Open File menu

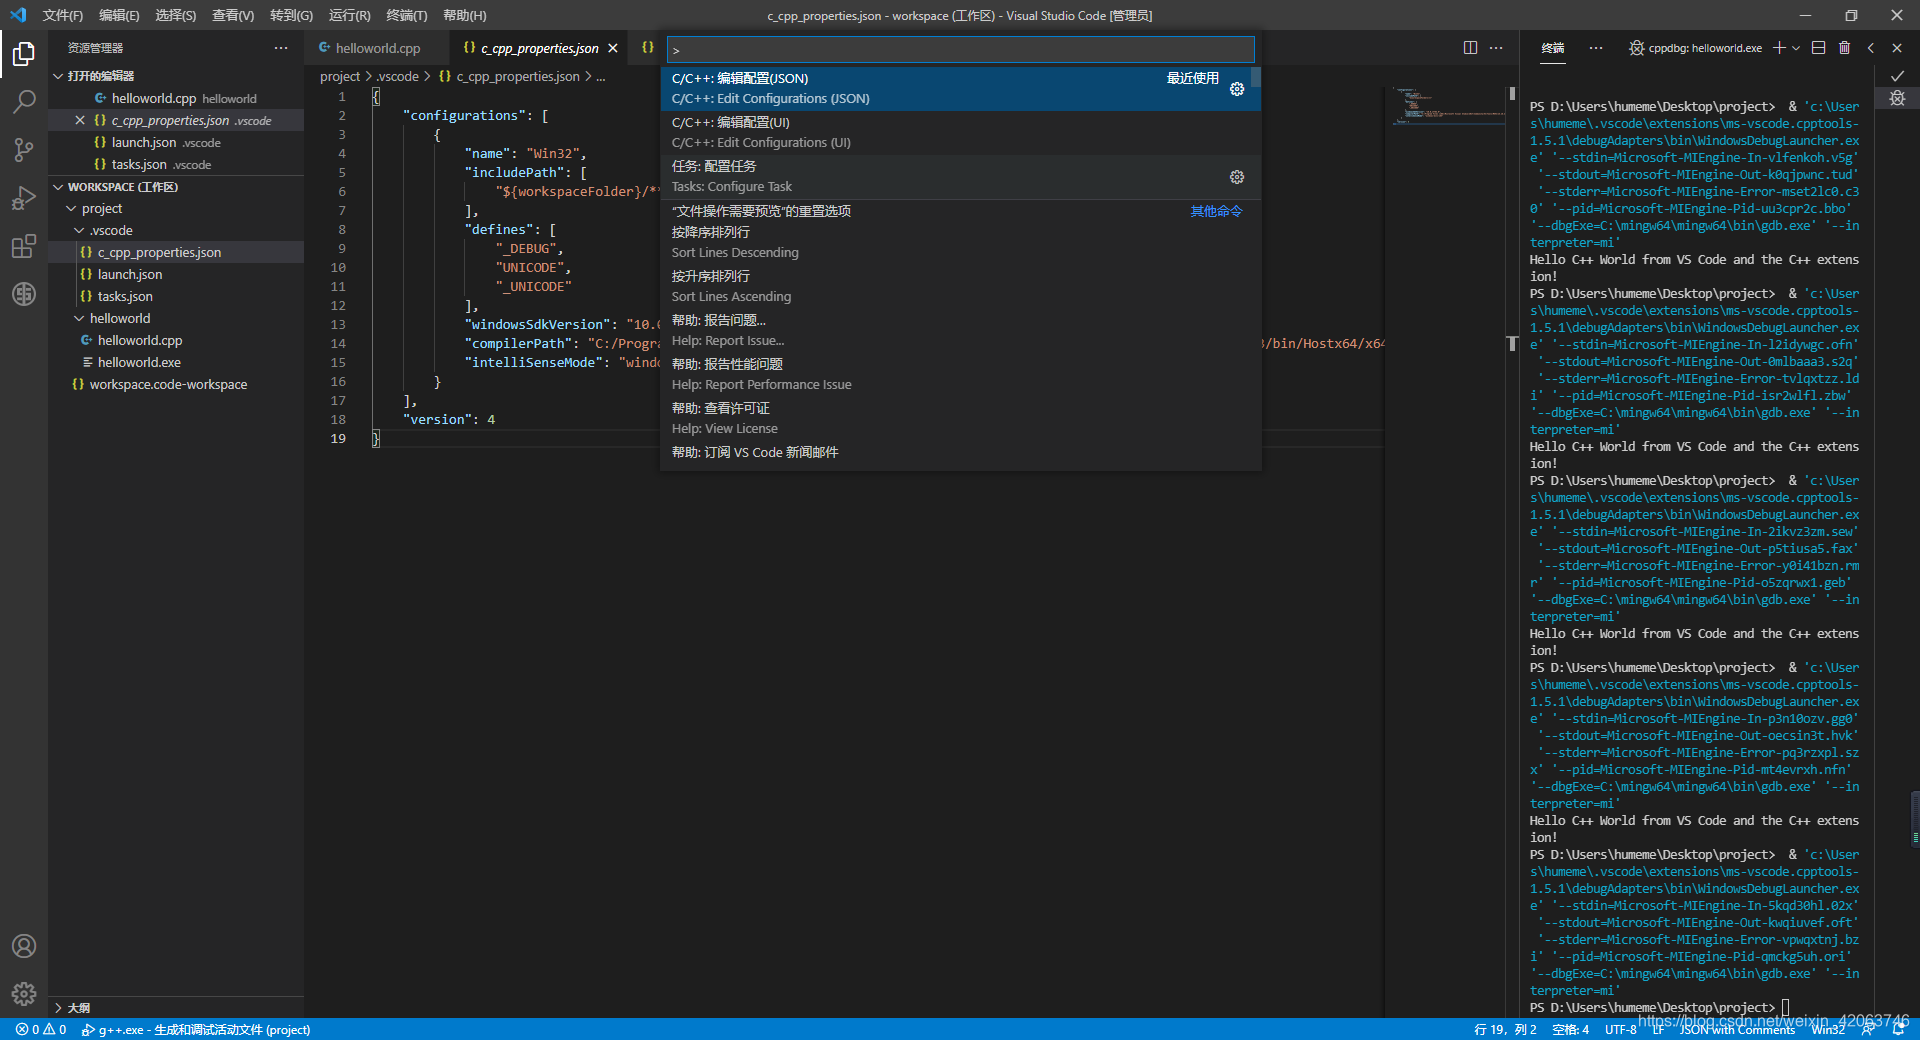pos(62,15)
